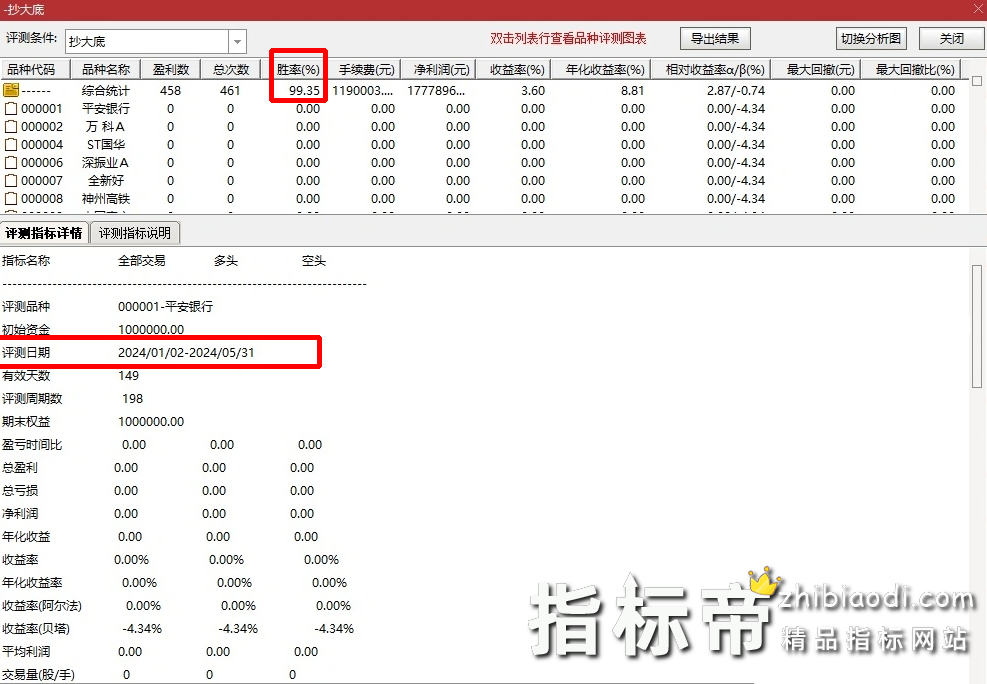Viewport: 987px width, 684px height.
Task: Sort by the 盈利数 column header
Action: point(171,69)
